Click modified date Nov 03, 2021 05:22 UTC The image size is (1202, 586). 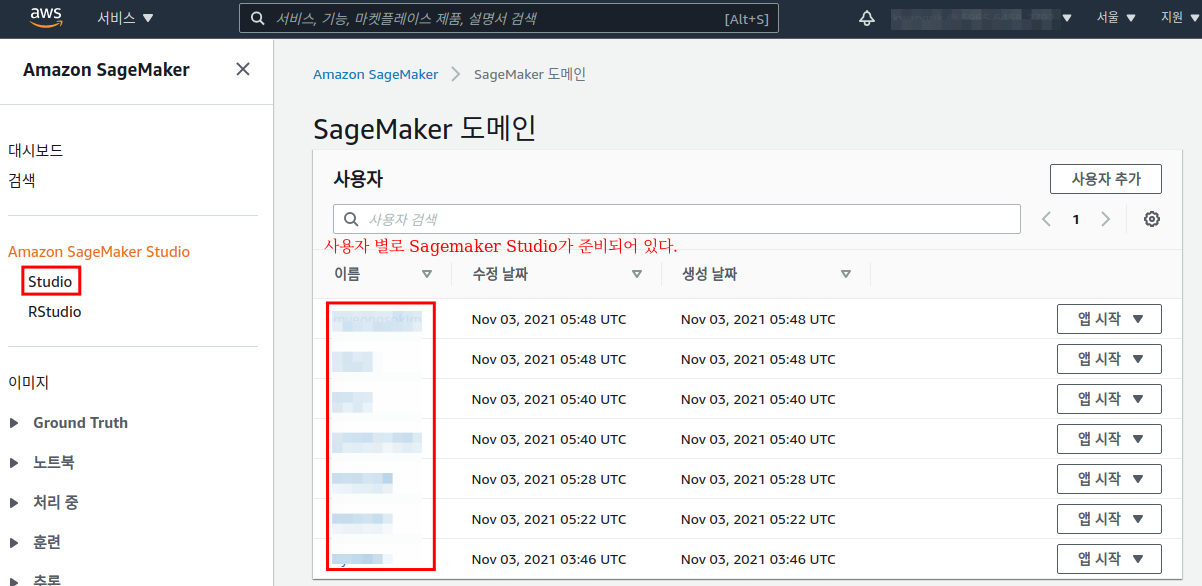point(549,519)
